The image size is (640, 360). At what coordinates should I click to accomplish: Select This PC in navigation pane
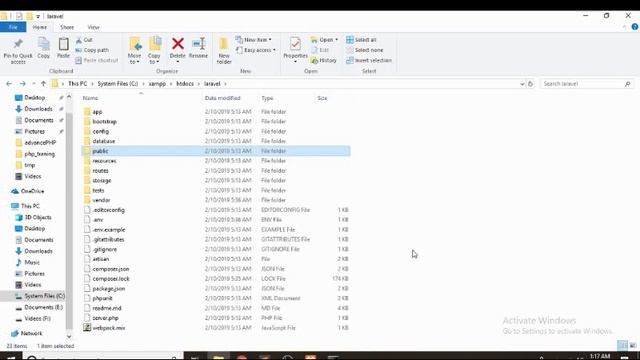pyautogui.click(x=26, y=206)
